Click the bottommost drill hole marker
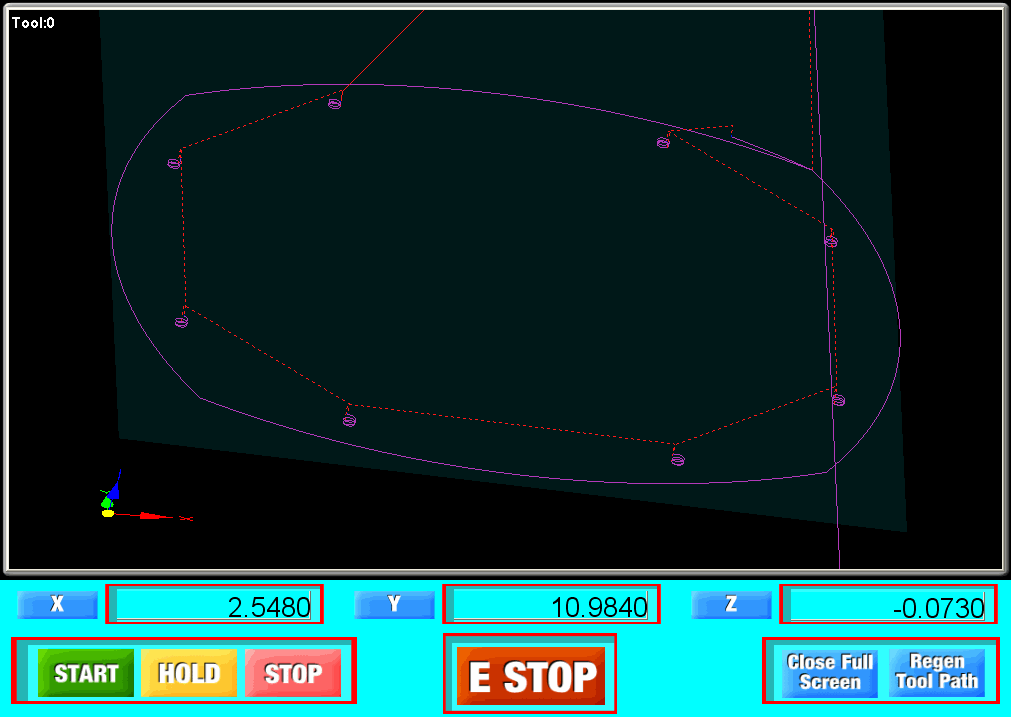Viewport: 1011px width, 717px height. point(678,460)
